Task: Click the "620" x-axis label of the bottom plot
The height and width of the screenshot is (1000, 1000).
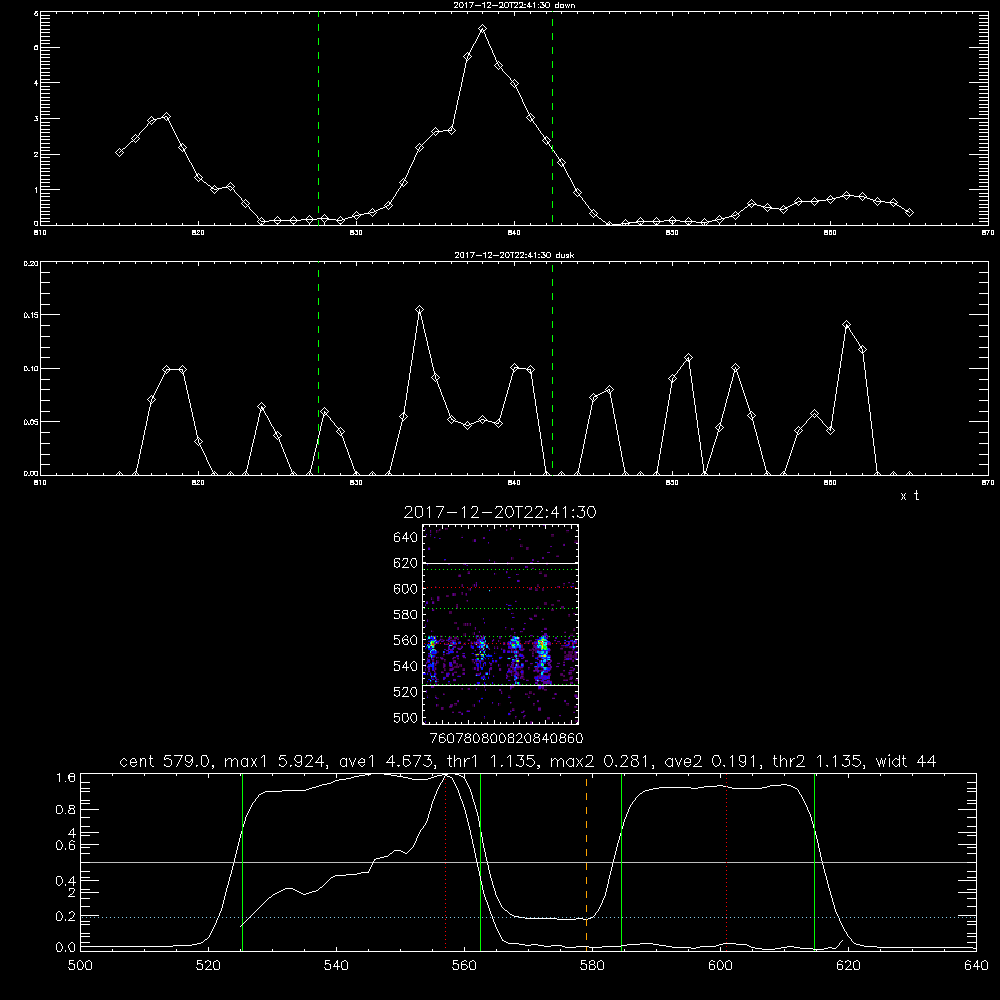Action: coord(848,966)
